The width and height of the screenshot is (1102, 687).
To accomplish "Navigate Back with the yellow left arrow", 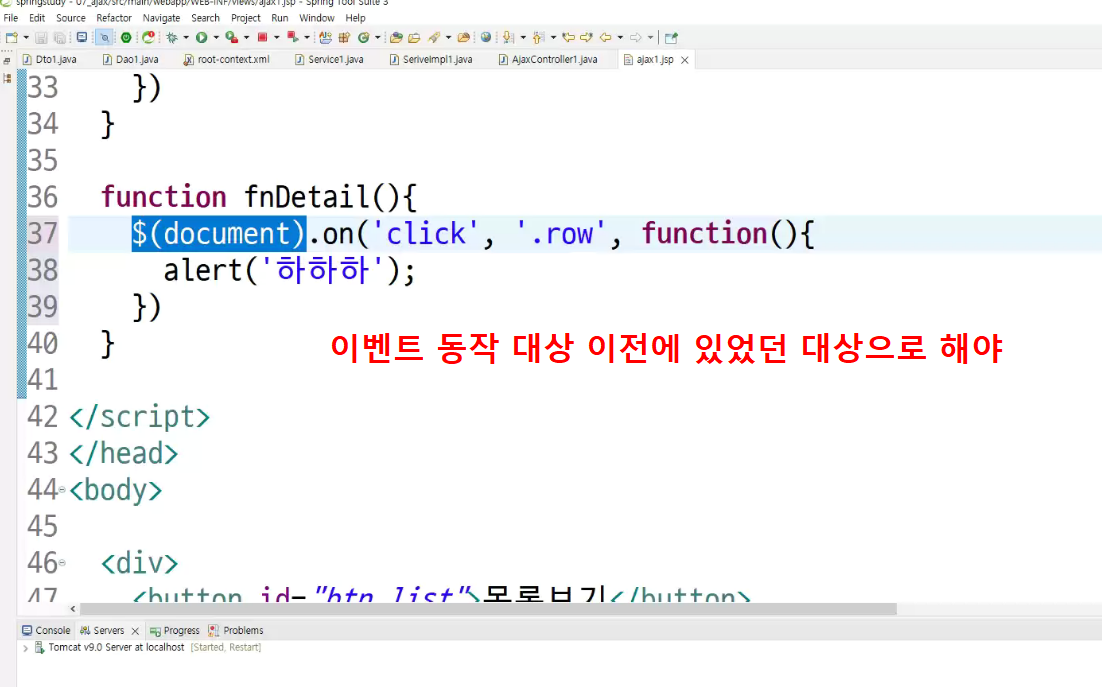I will (605, 37).
